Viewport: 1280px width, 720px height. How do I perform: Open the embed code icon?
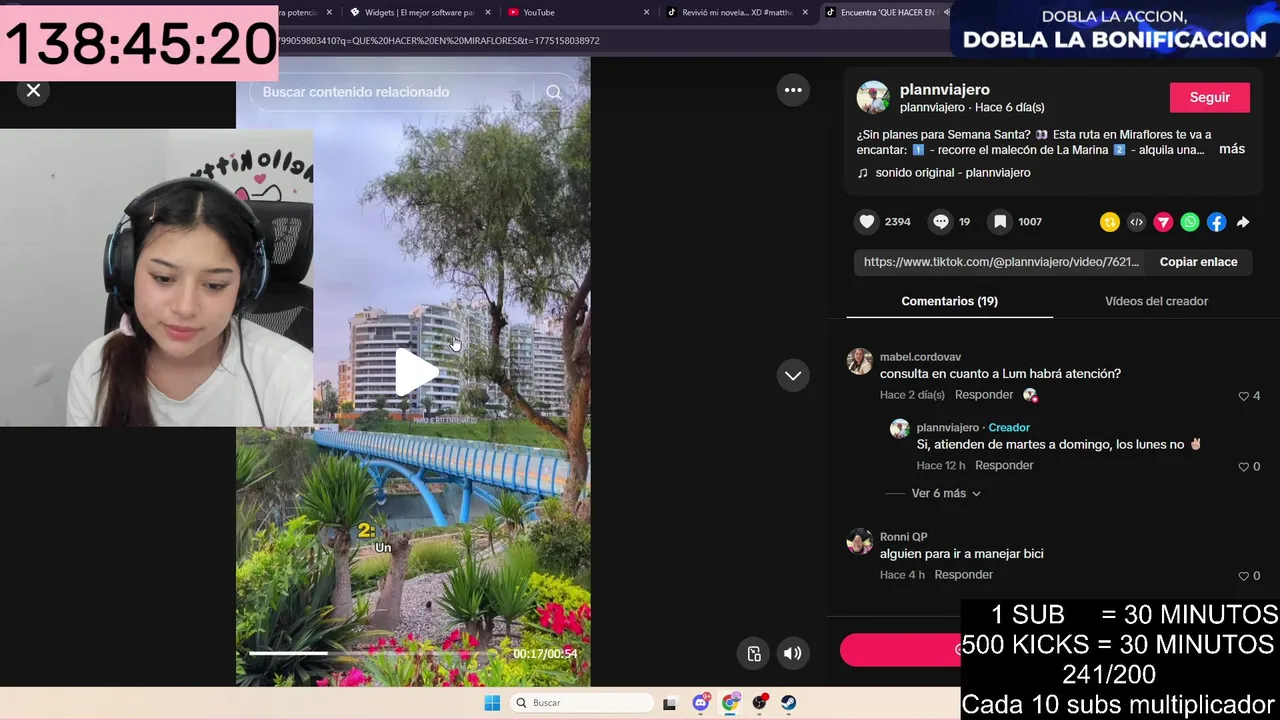coord(1137,222)
